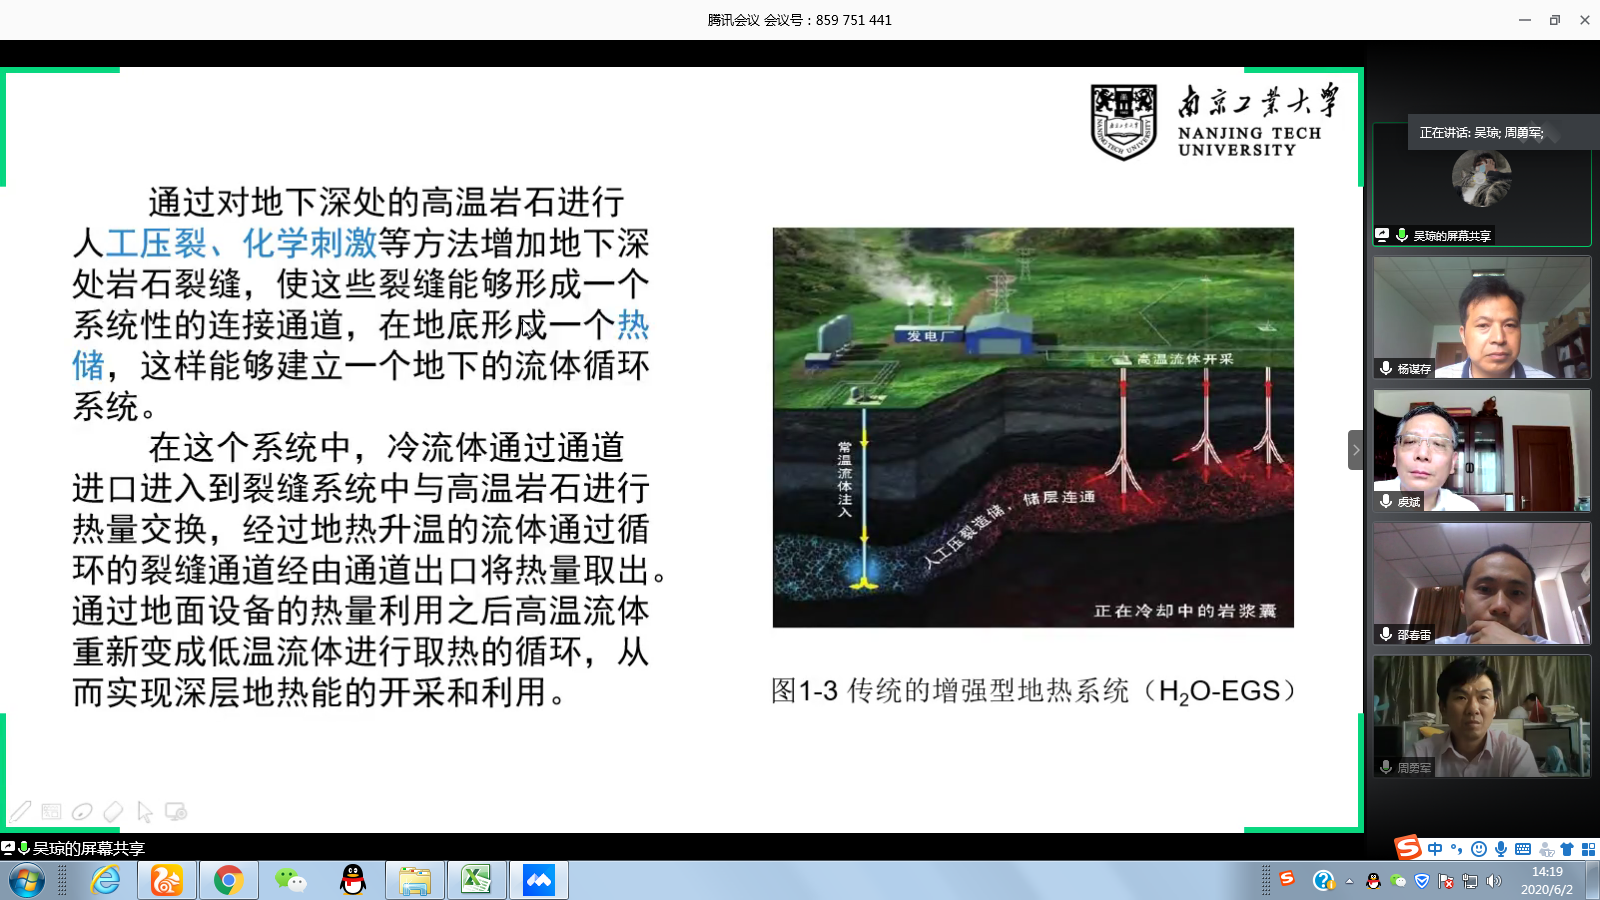Image resolution: width=1600 pixels, height=900 pixels.
Task: Open the Windows Start menu
Action: pos(27,880)
